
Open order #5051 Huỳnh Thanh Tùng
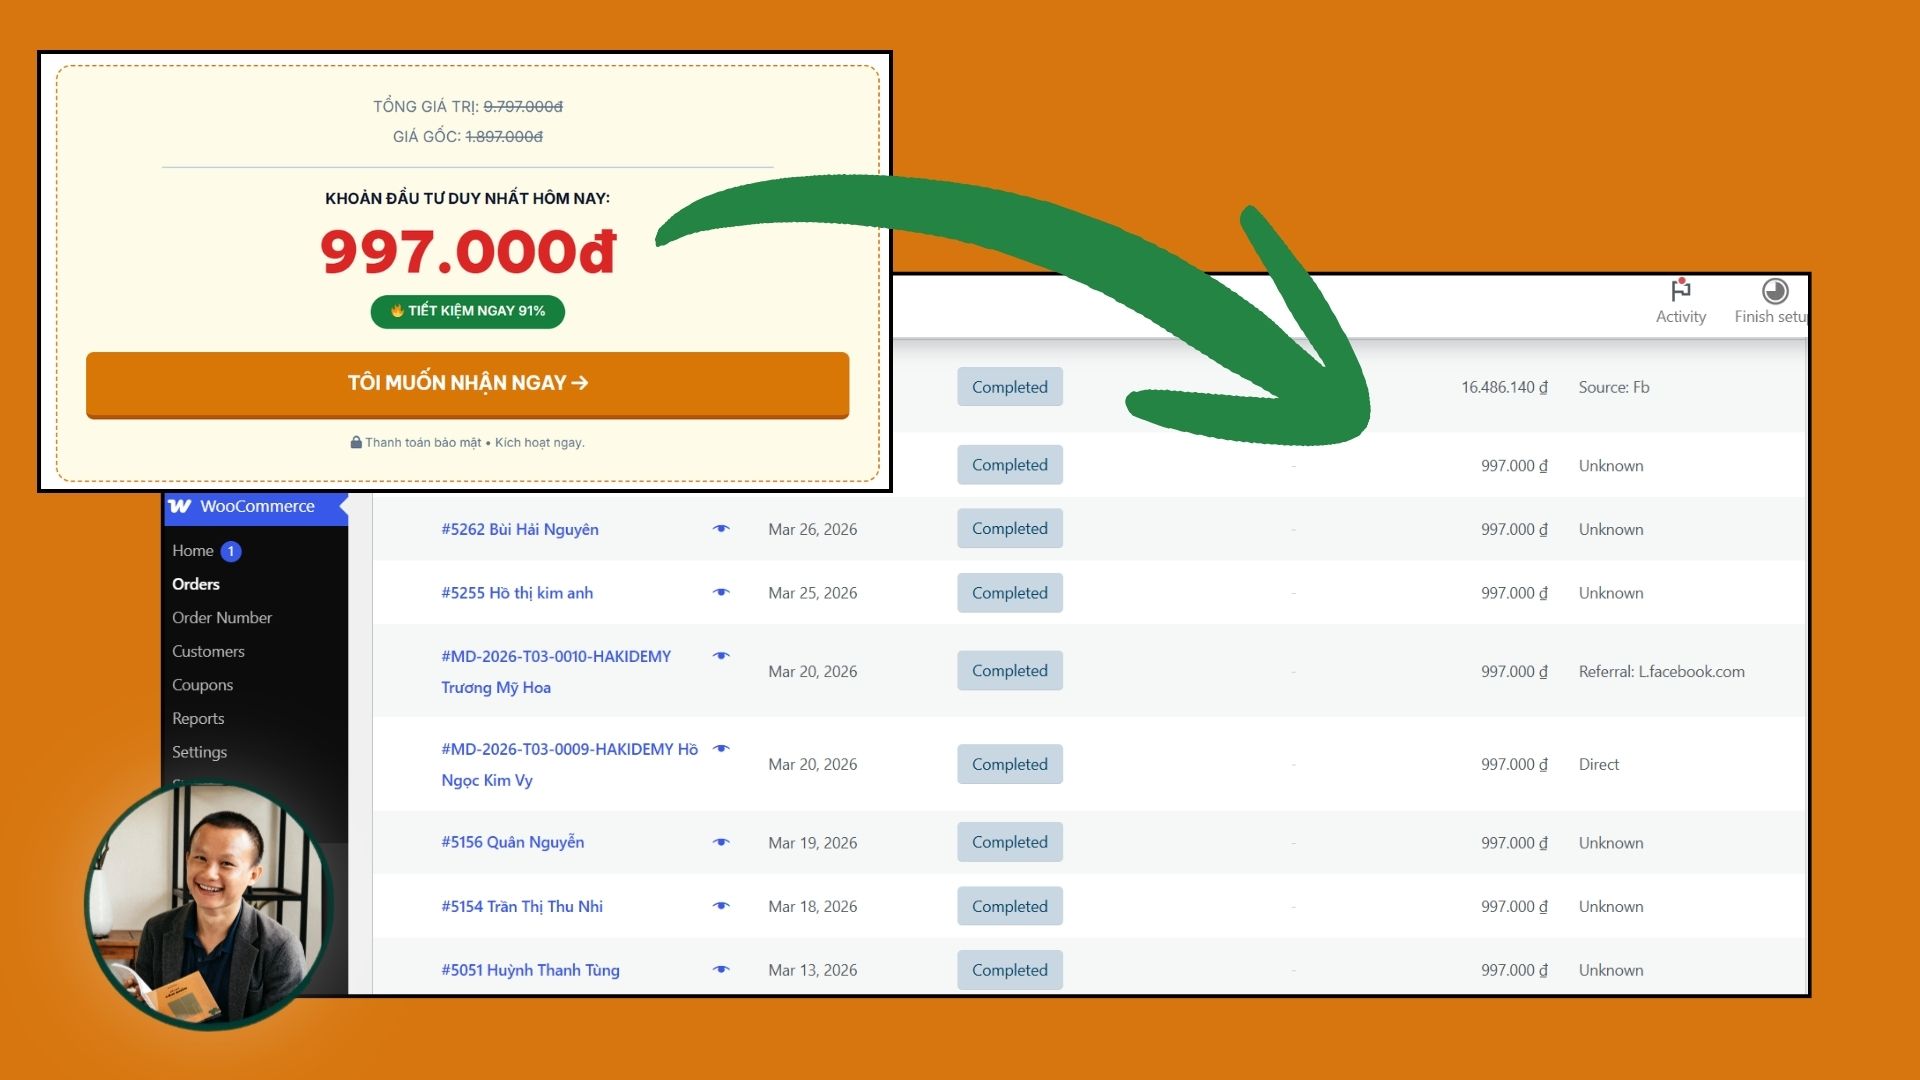click(530, 970)
